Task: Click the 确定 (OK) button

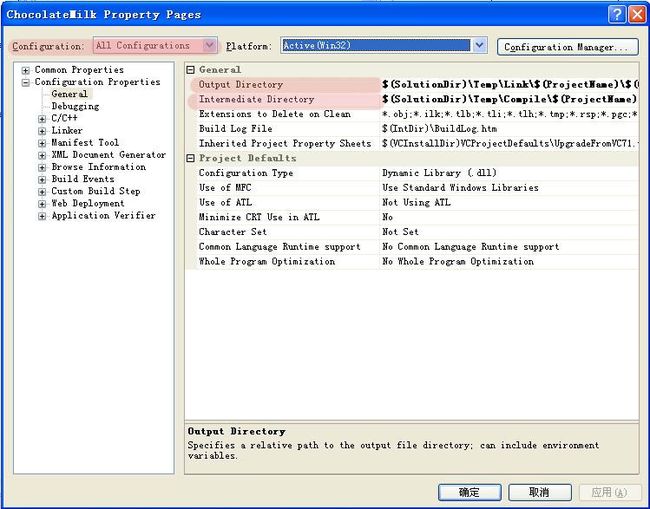Action: (x=470, y=492)
